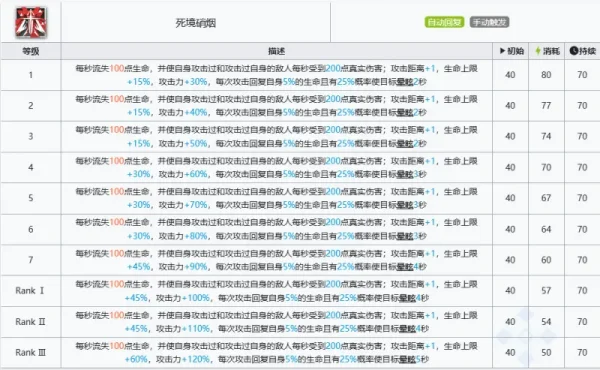The height and width of the screenshot is (370, 600).
Task: Click the 描述 column header
Action: tap(276, 51)
